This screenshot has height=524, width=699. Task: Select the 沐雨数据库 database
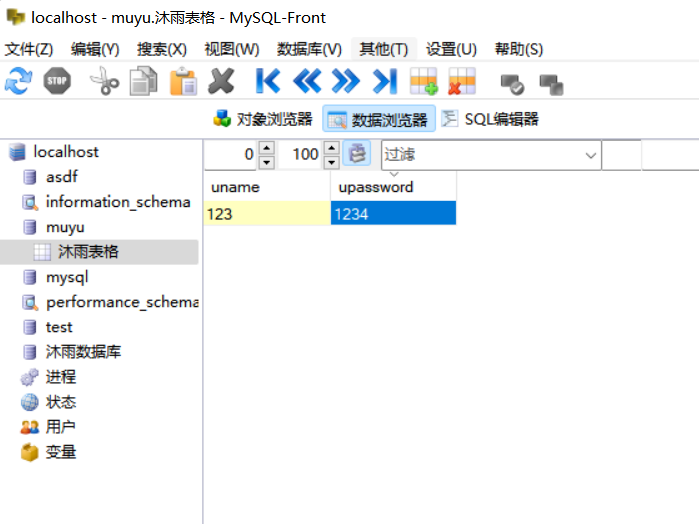point(83,352)
